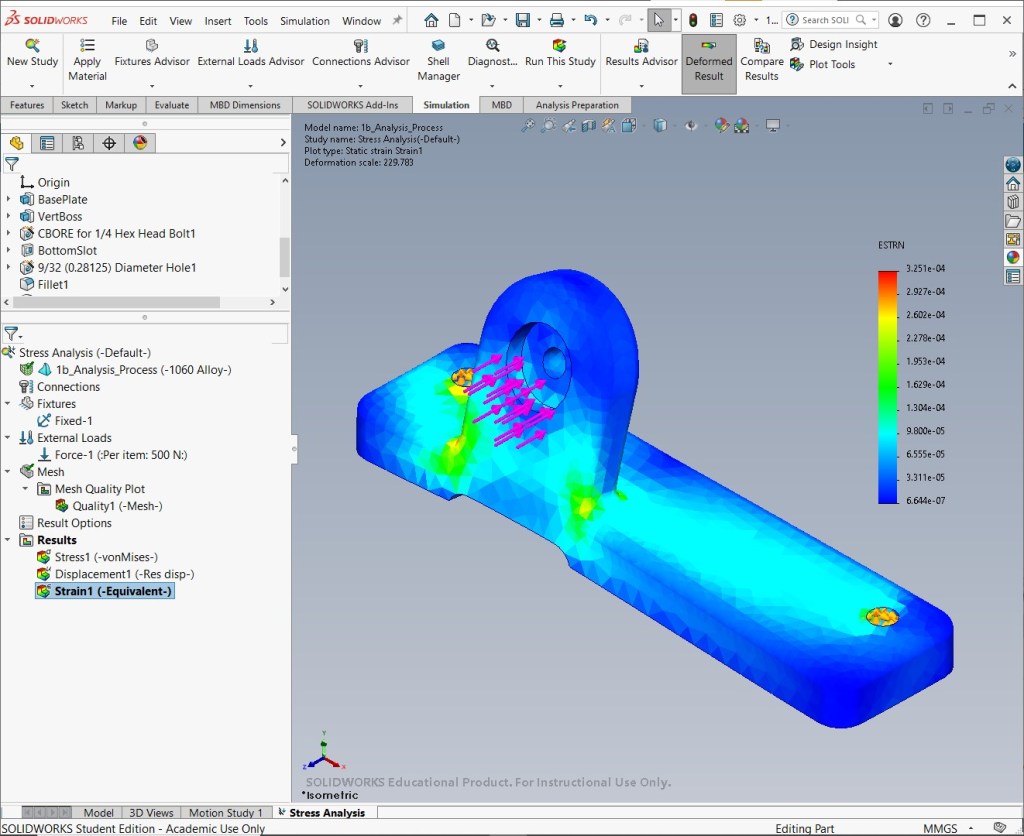The height and width of the screenshot is (836, 1024).
Task: Open the Plot Tools dropdown
Action: [x=889, y=64]
